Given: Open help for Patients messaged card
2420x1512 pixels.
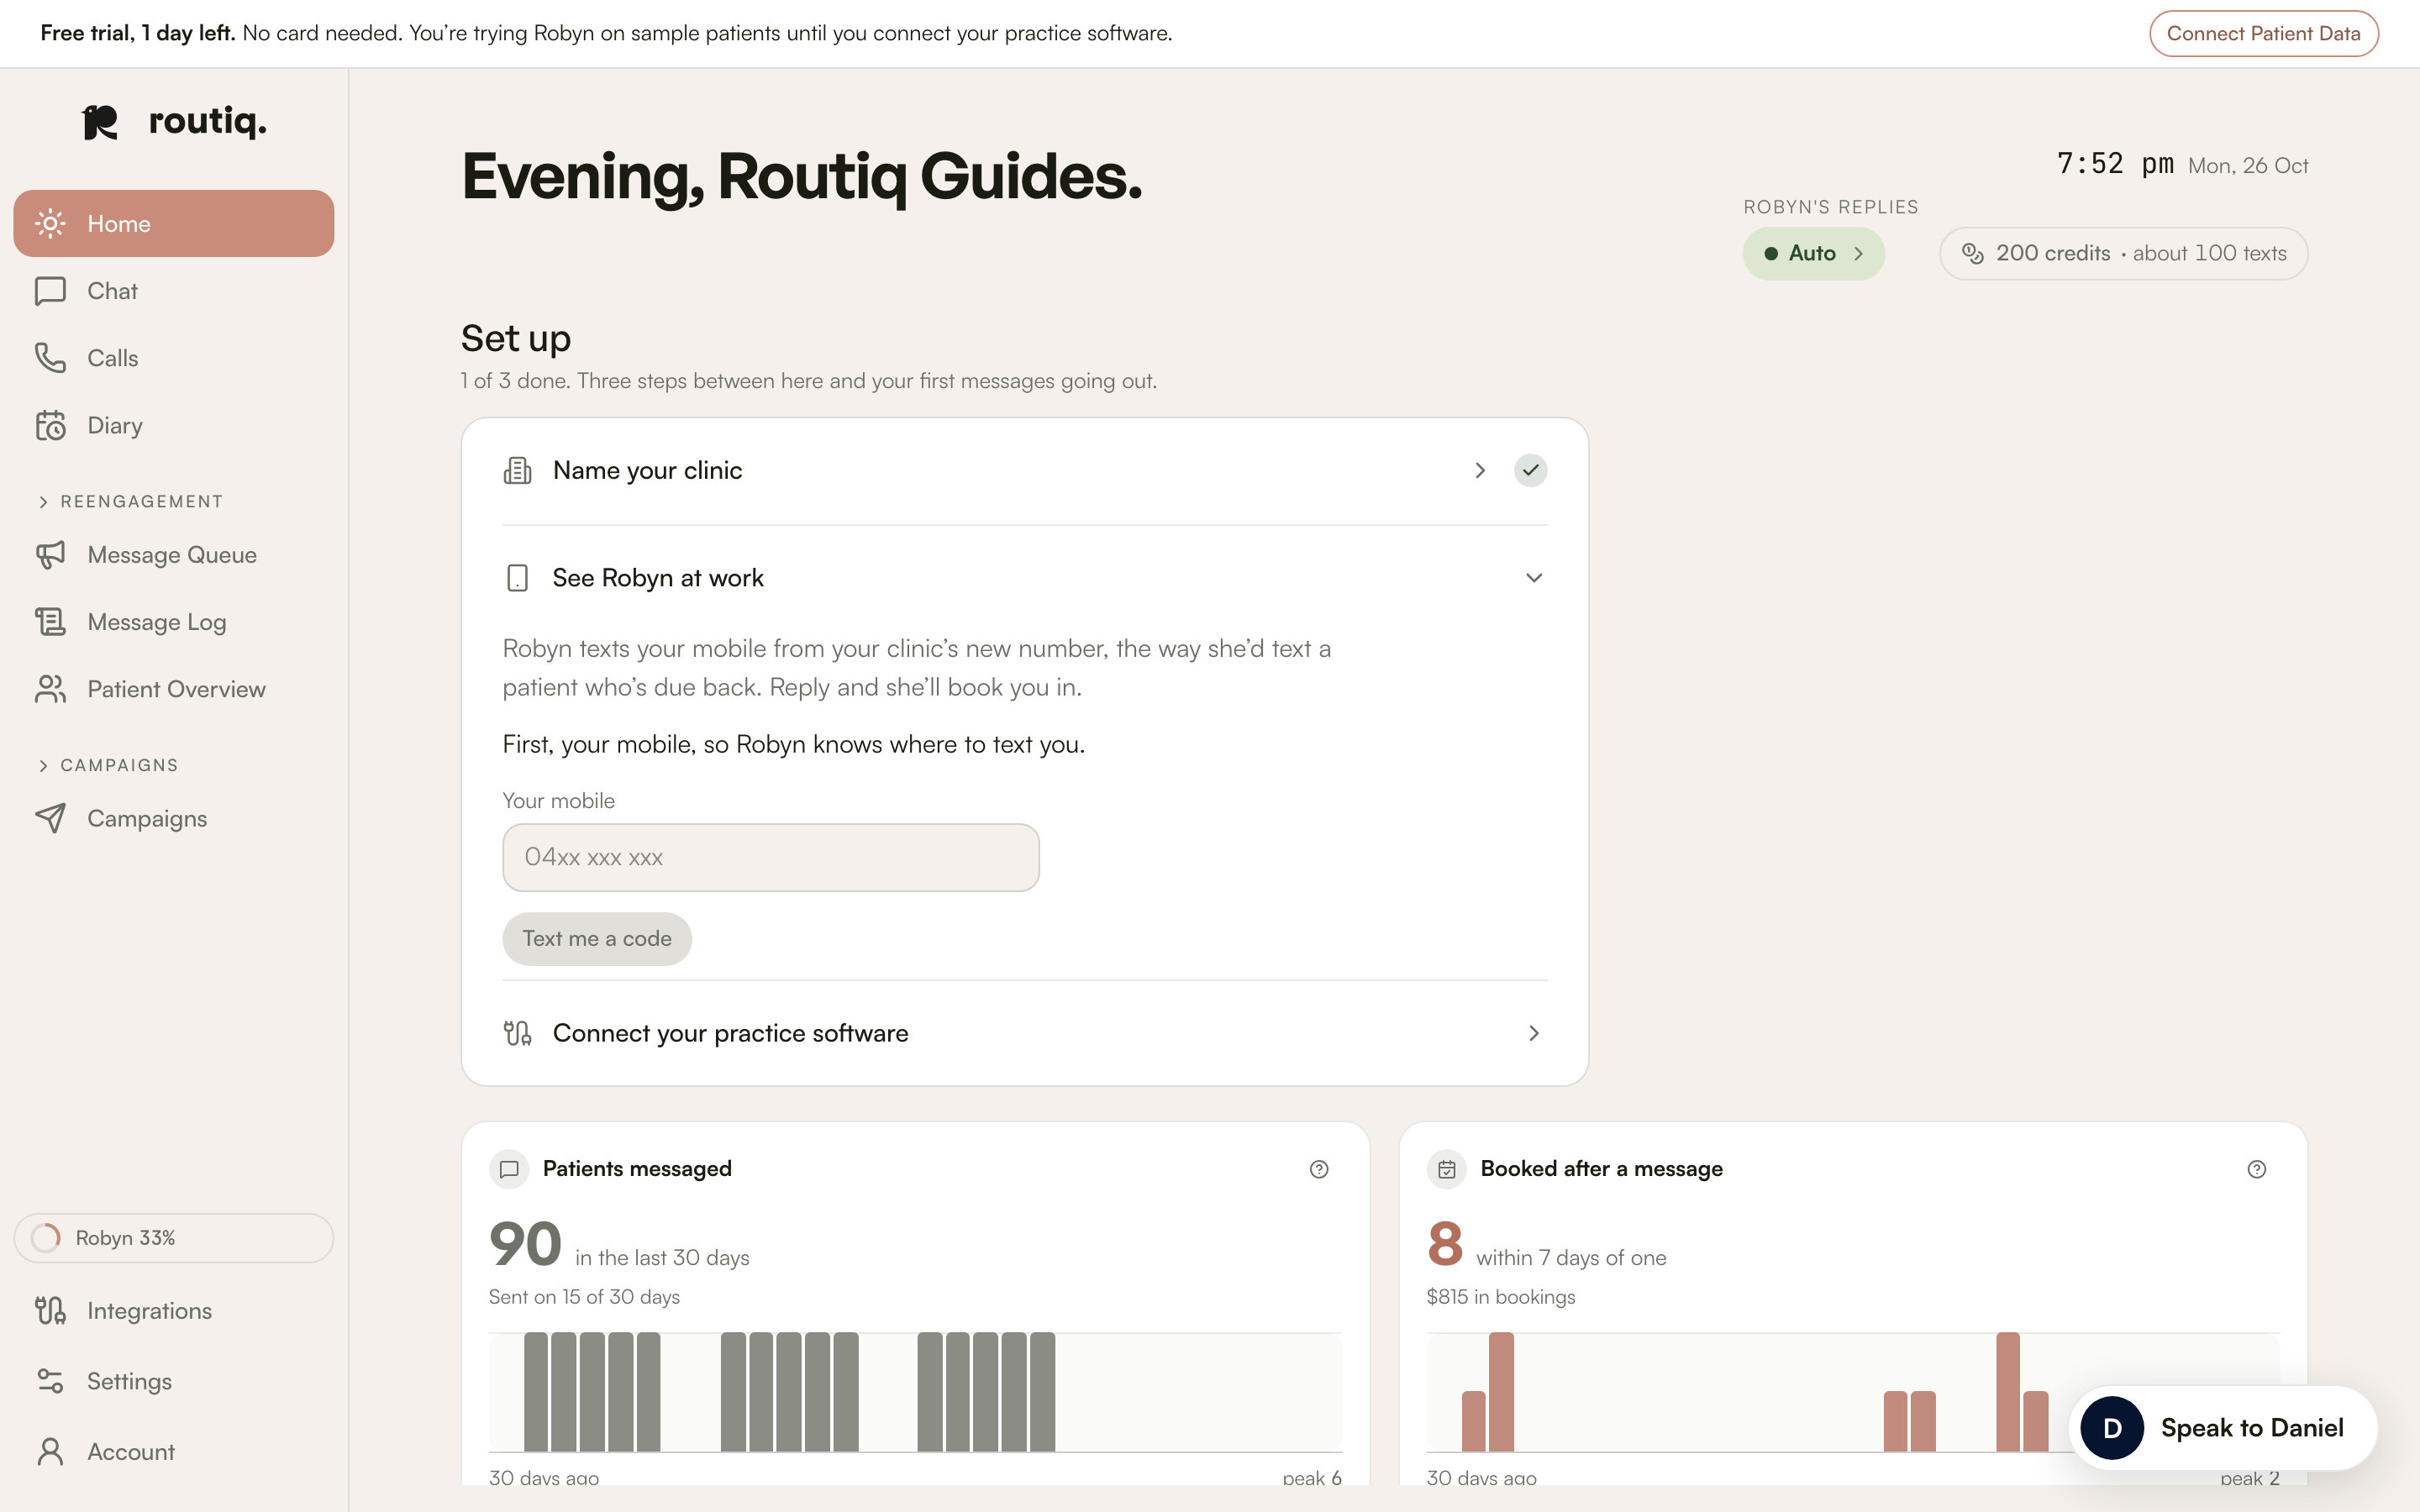Looking at the screenshot, I should [x=1319, y=1169].
